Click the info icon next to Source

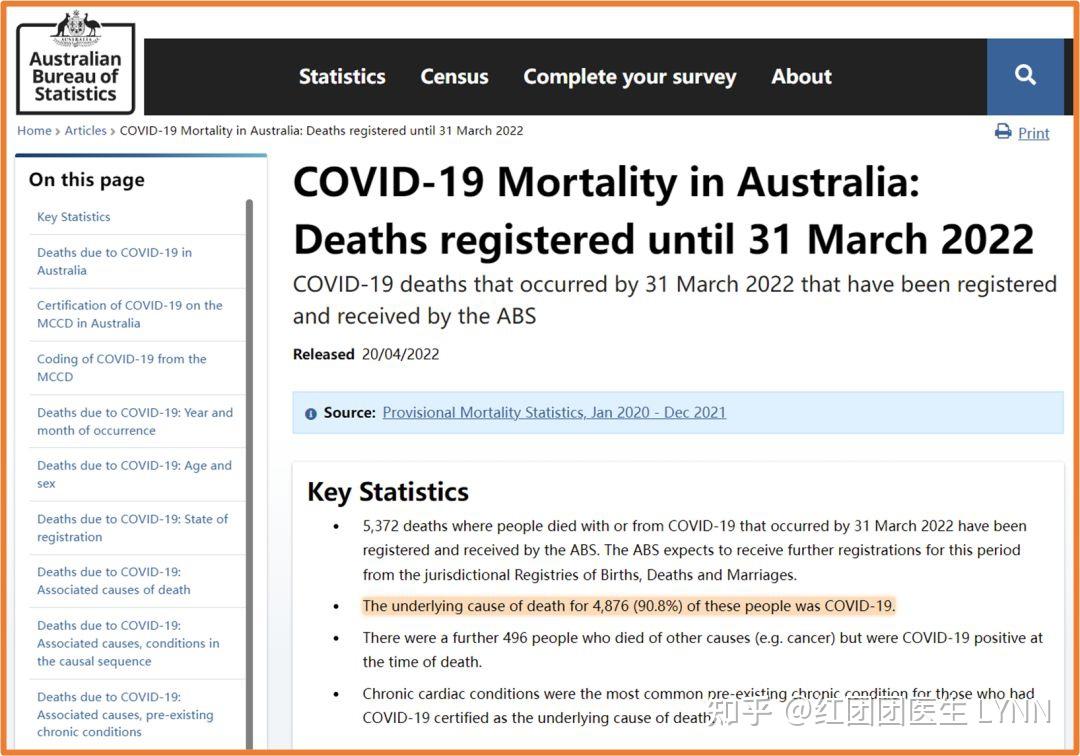(311, 414)
